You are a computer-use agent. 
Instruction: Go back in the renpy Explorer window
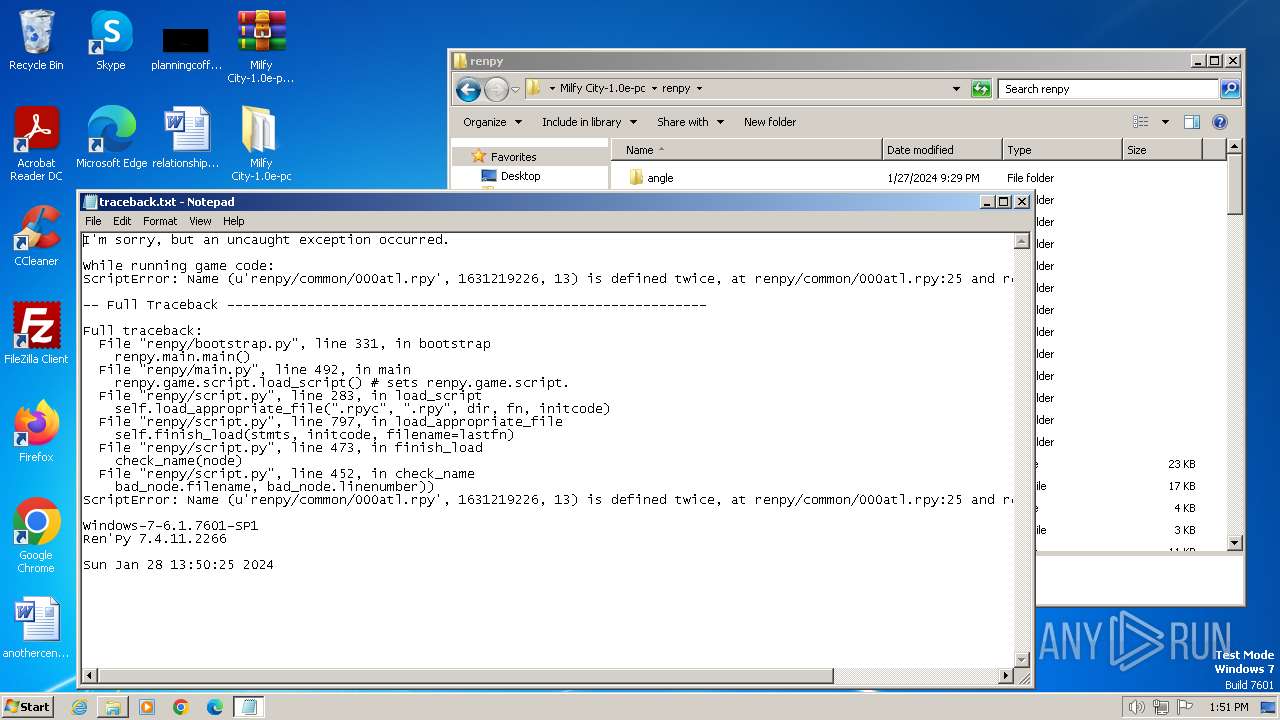468,89
